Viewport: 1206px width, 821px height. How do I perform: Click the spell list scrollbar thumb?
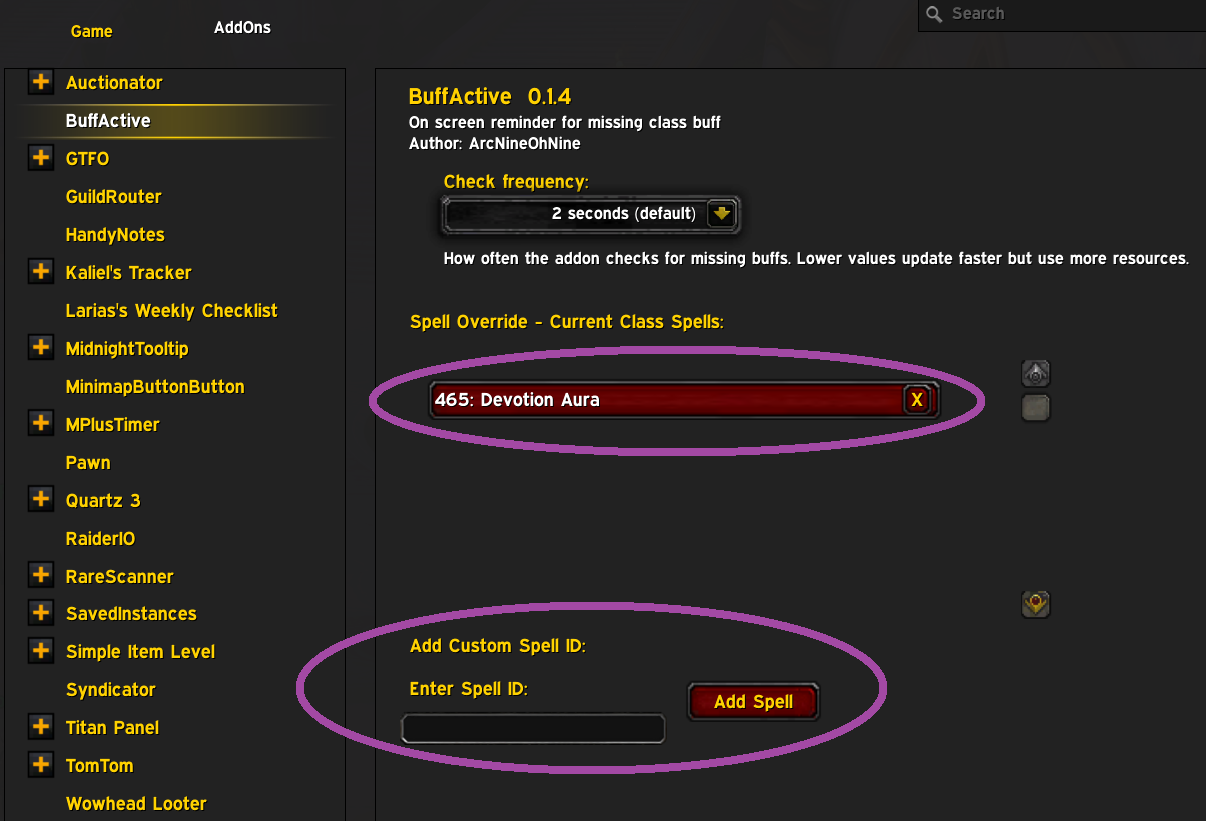1036,407
